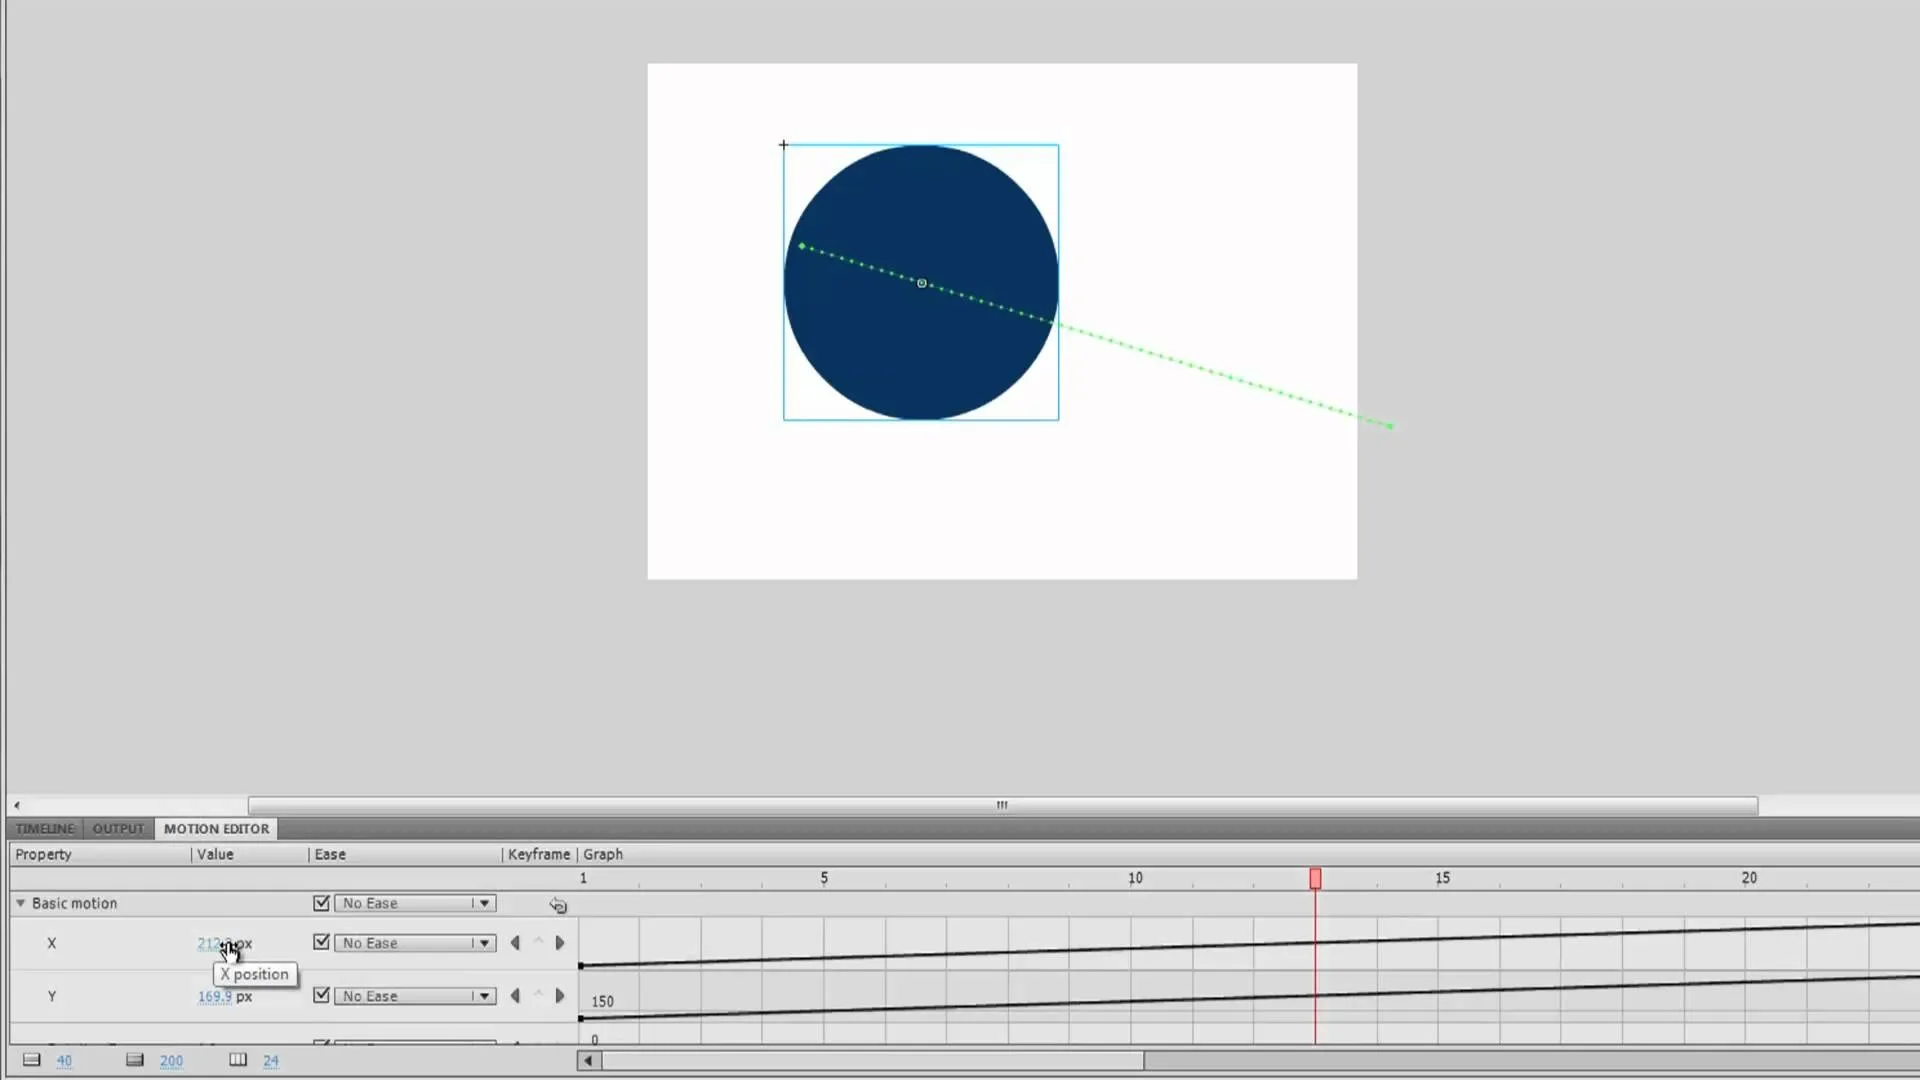
Task: Click the Expanded Graph Size icon beside 200
Action: [135, 1060]
